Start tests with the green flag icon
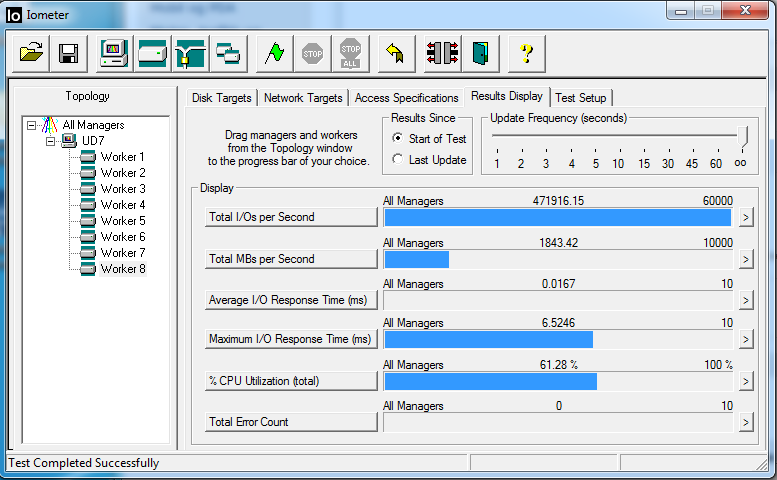Viewport: 777px width, 480px height. 275,53
